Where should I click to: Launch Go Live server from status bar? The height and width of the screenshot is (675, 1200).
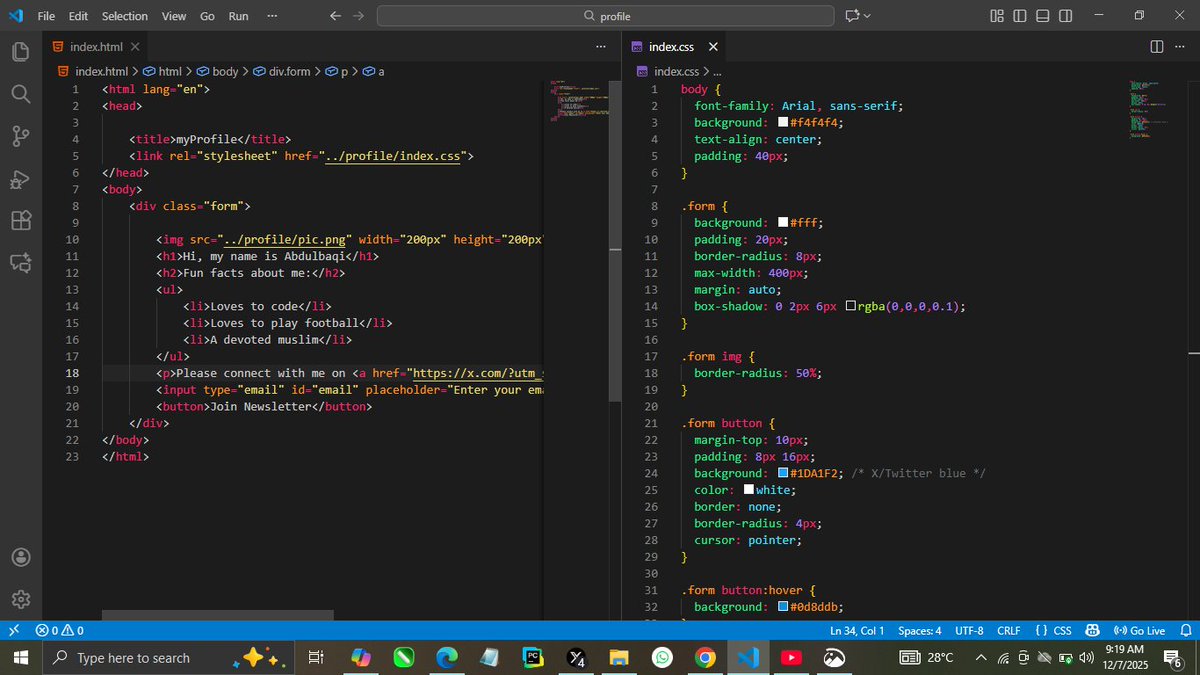pos(1139,630)
